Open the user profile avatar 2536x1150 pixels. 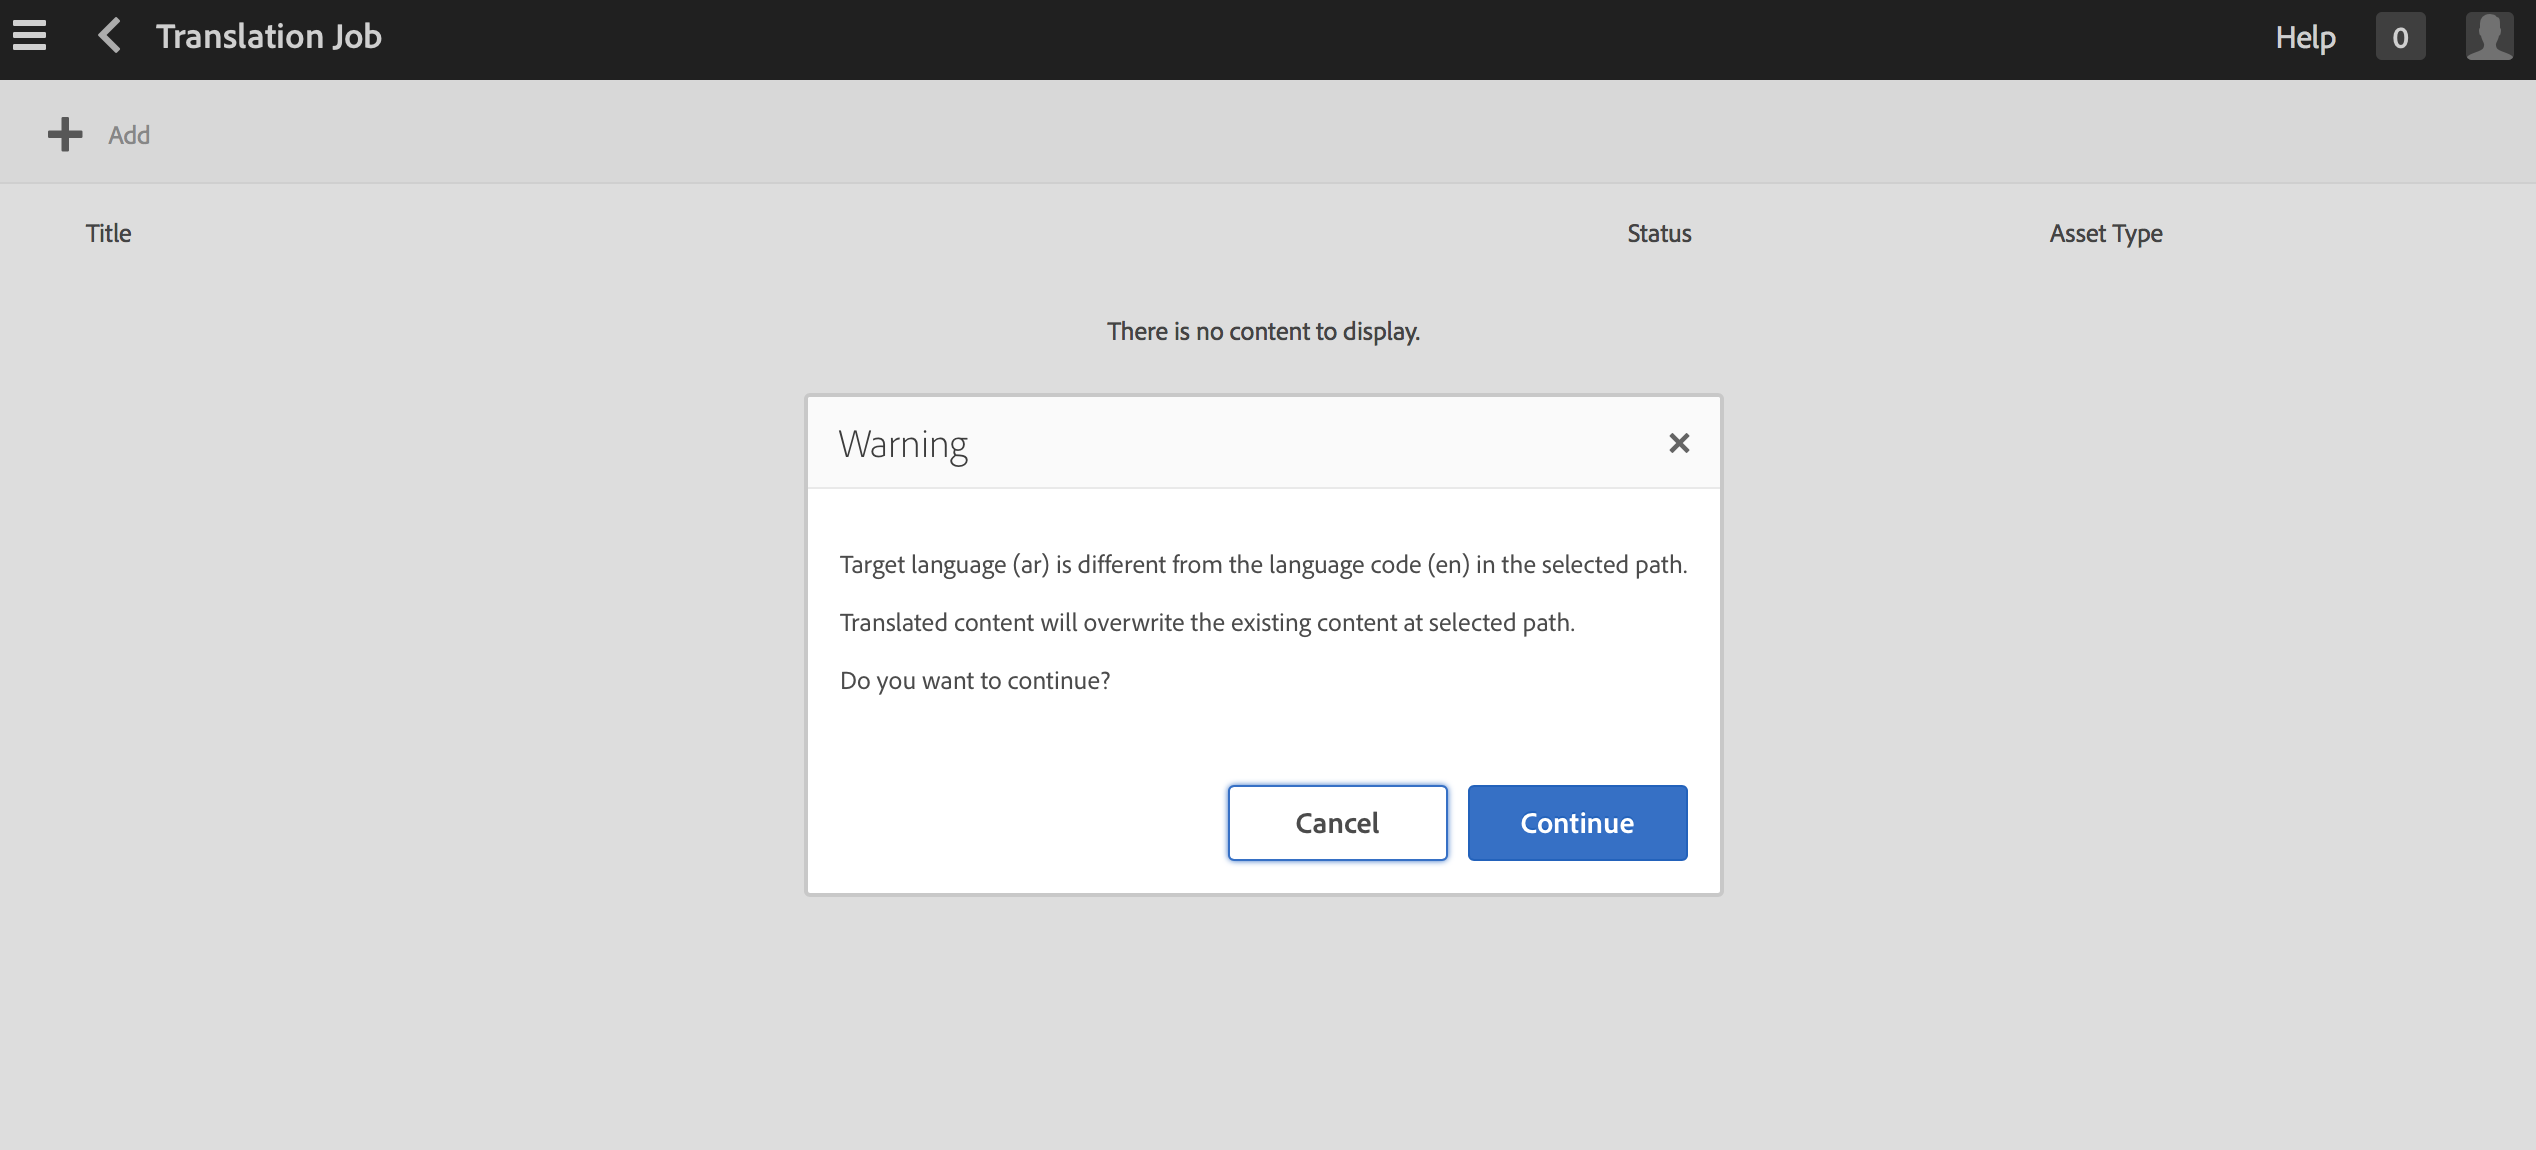pos(2489,37)
